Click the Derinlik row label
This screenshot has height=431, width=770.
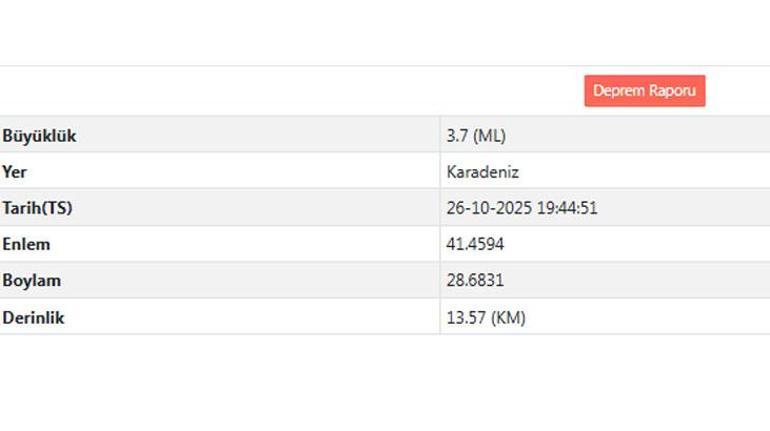pyautogui.click(x=33, y=318)
